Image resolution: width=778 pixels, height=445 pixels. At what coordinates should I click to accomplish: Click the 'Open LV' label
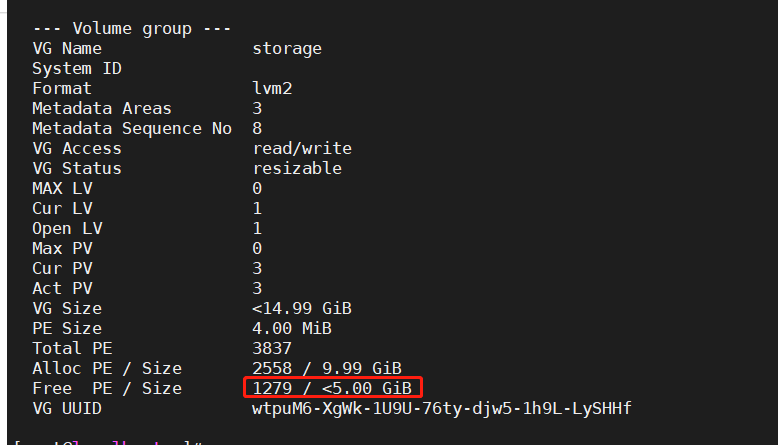click(x=66, y=228)
